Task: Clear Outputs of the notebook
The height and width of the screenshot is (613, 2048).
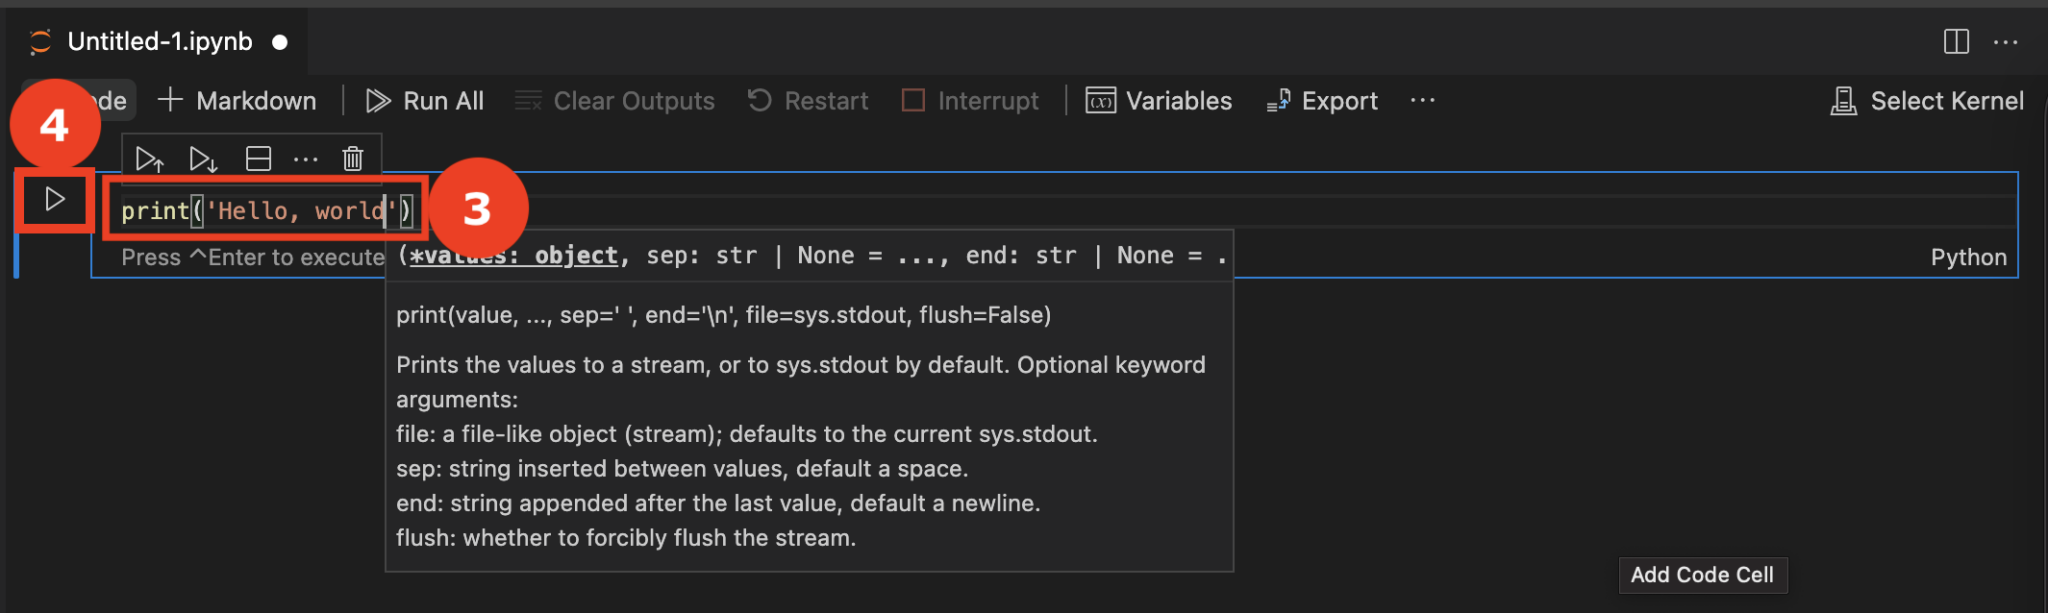Action: 615,101
